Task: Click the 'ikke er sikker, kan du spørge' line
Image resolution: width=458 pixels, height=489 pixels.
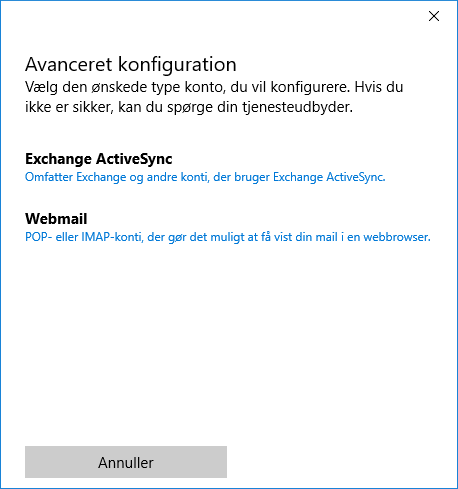Action: [x=189, y=107]
